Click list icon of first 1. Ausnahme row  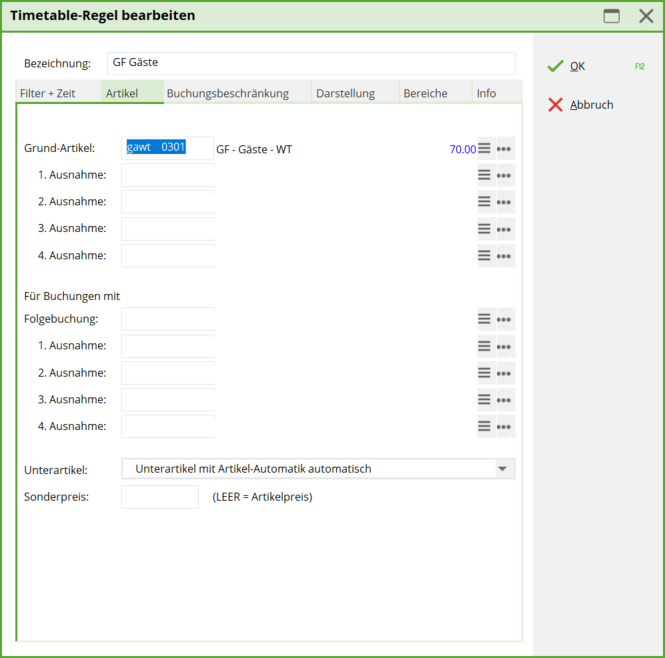pos(485,175)
